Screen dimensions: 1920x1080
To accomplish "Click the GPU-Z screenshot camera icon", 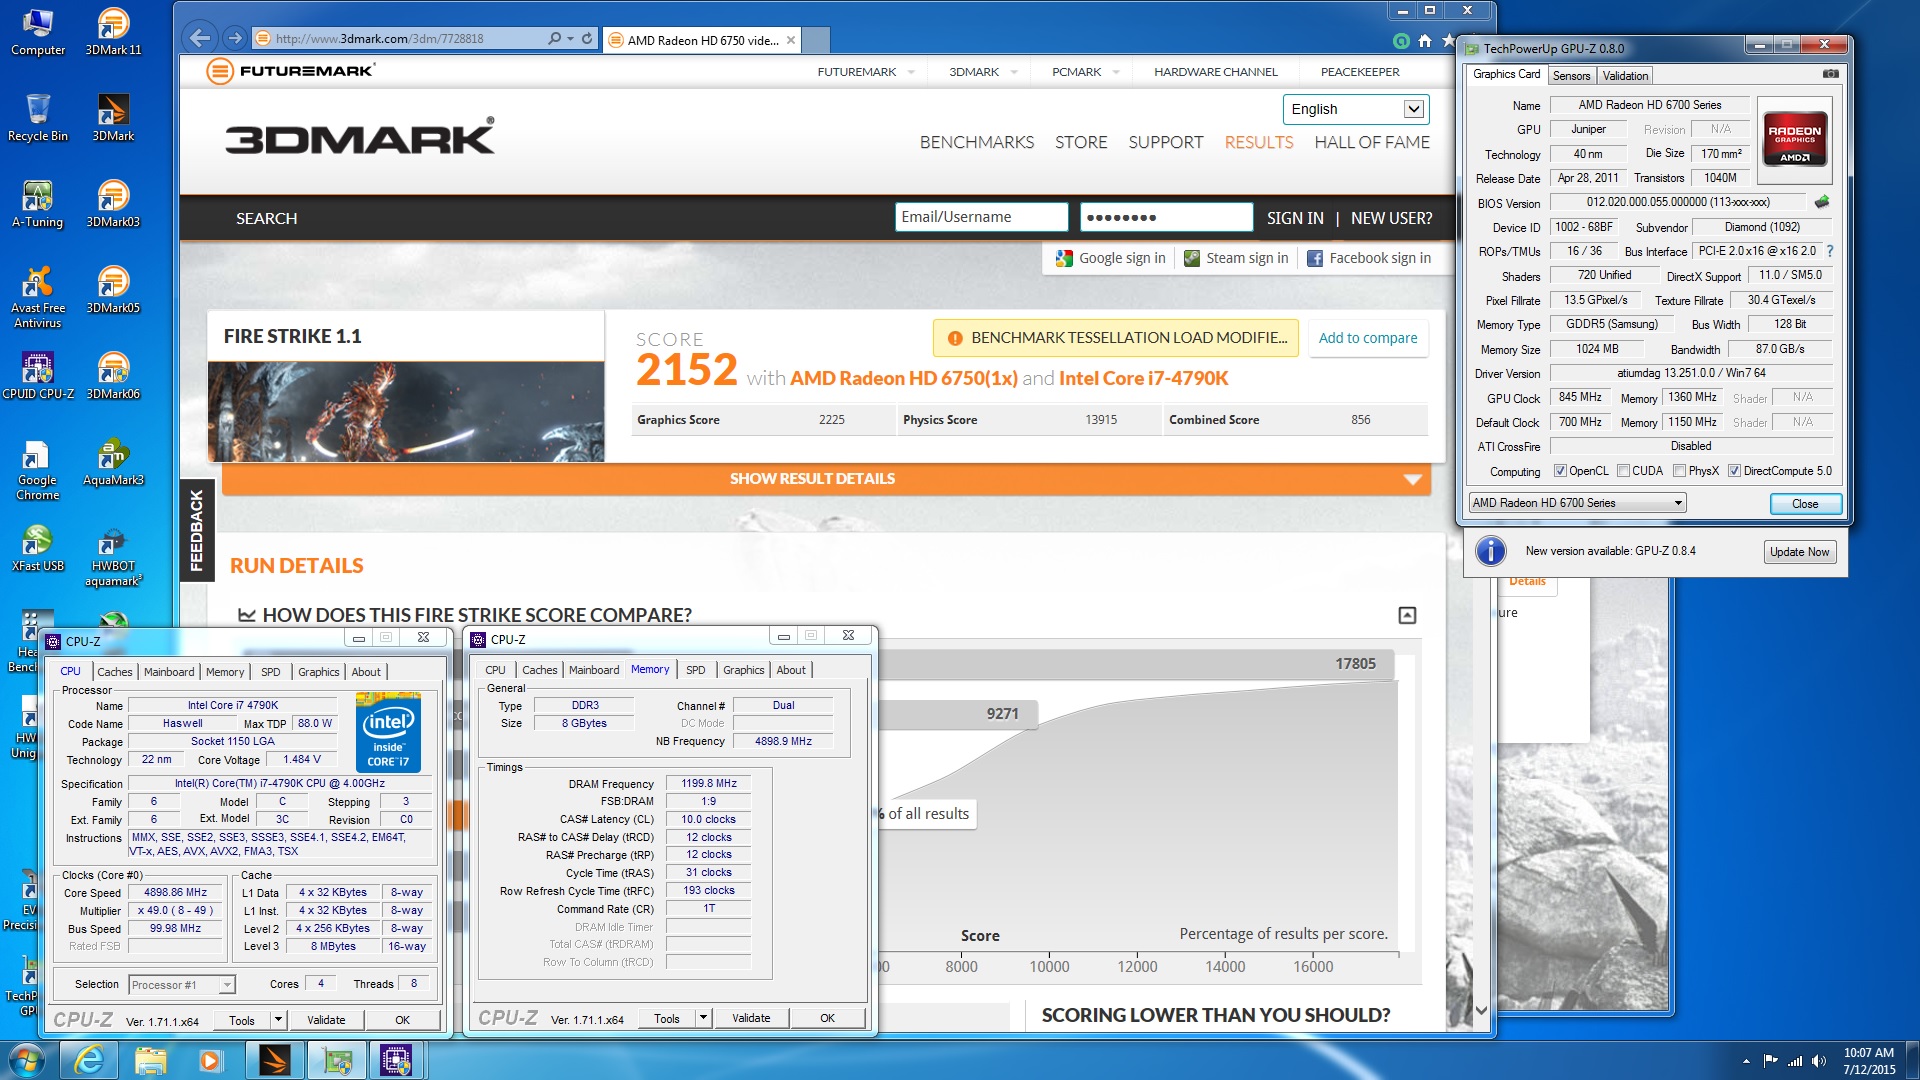I will click(1830, 74).
